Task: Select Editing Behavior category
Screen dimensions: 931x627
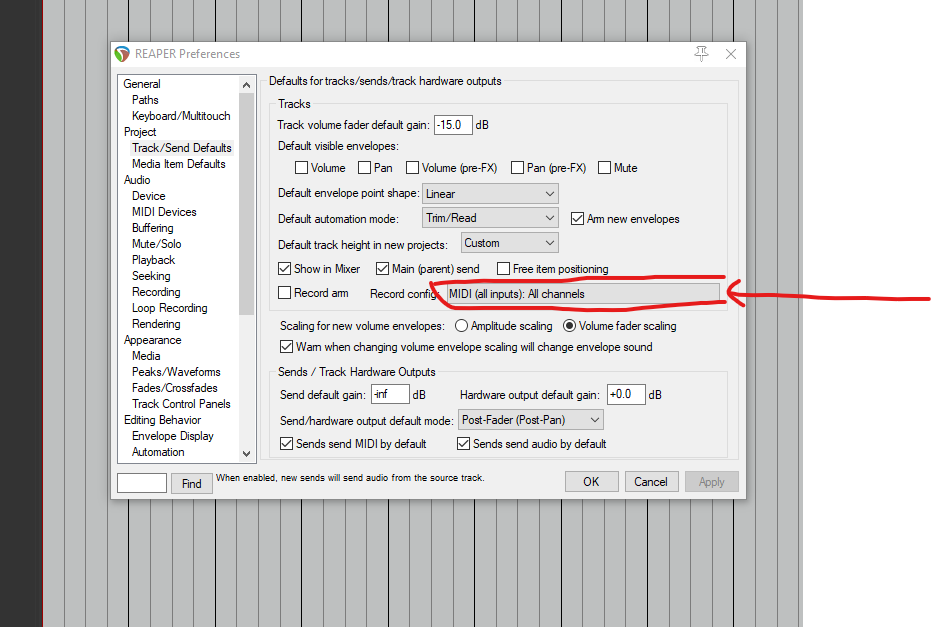Action: pos(163,420)
